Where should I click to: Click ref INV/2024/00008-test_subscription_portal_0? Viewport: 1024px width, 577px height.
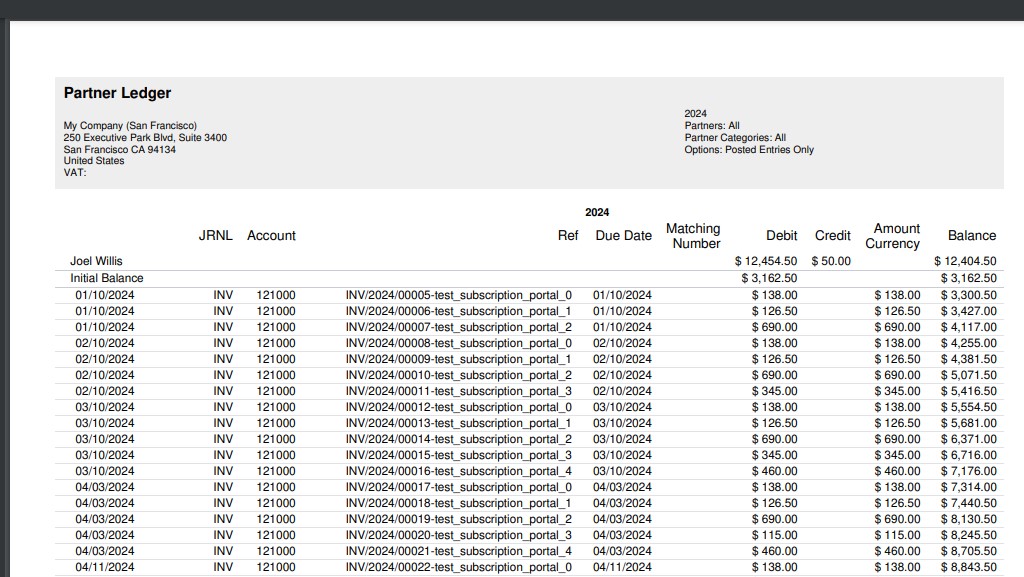458,343
